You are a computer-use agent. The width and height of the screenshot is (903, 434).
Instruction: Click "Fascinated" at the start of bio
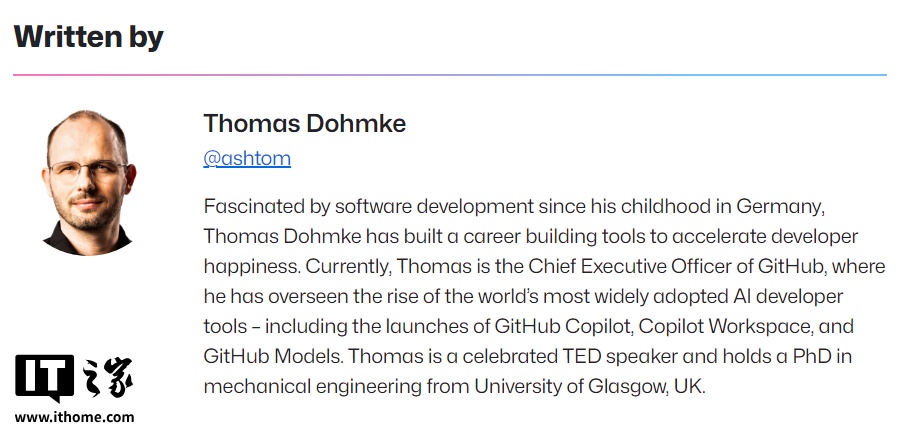click(249, 207)
